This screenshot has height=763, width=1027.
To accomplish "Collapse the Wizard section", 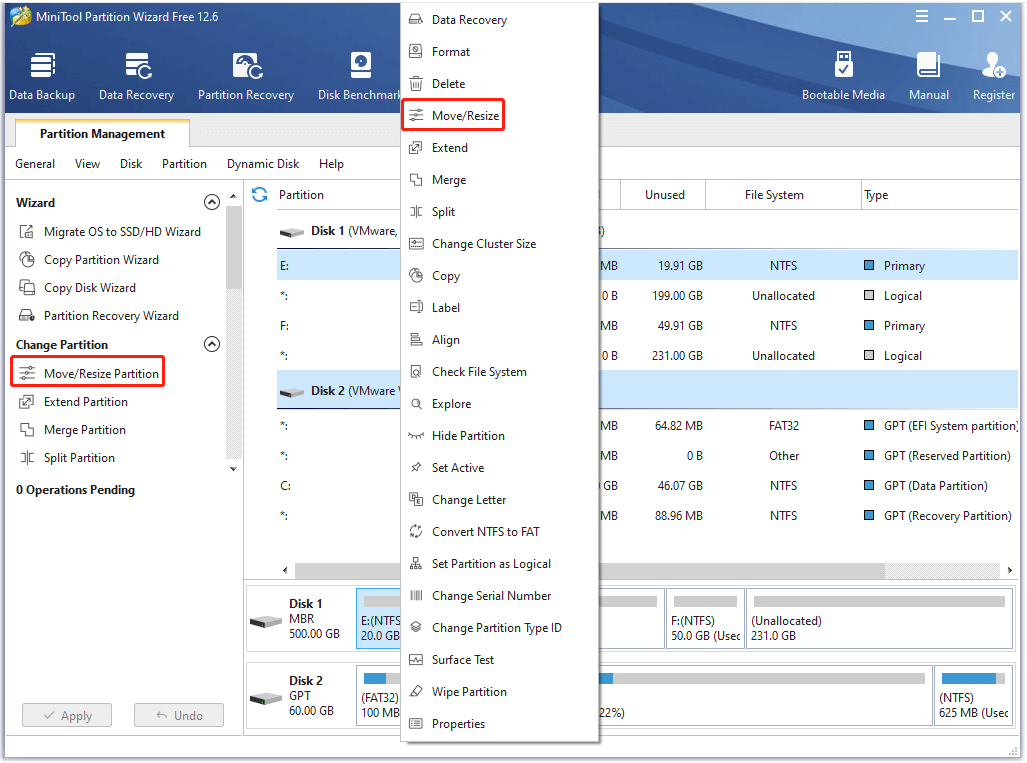I will tap(212, 202).
